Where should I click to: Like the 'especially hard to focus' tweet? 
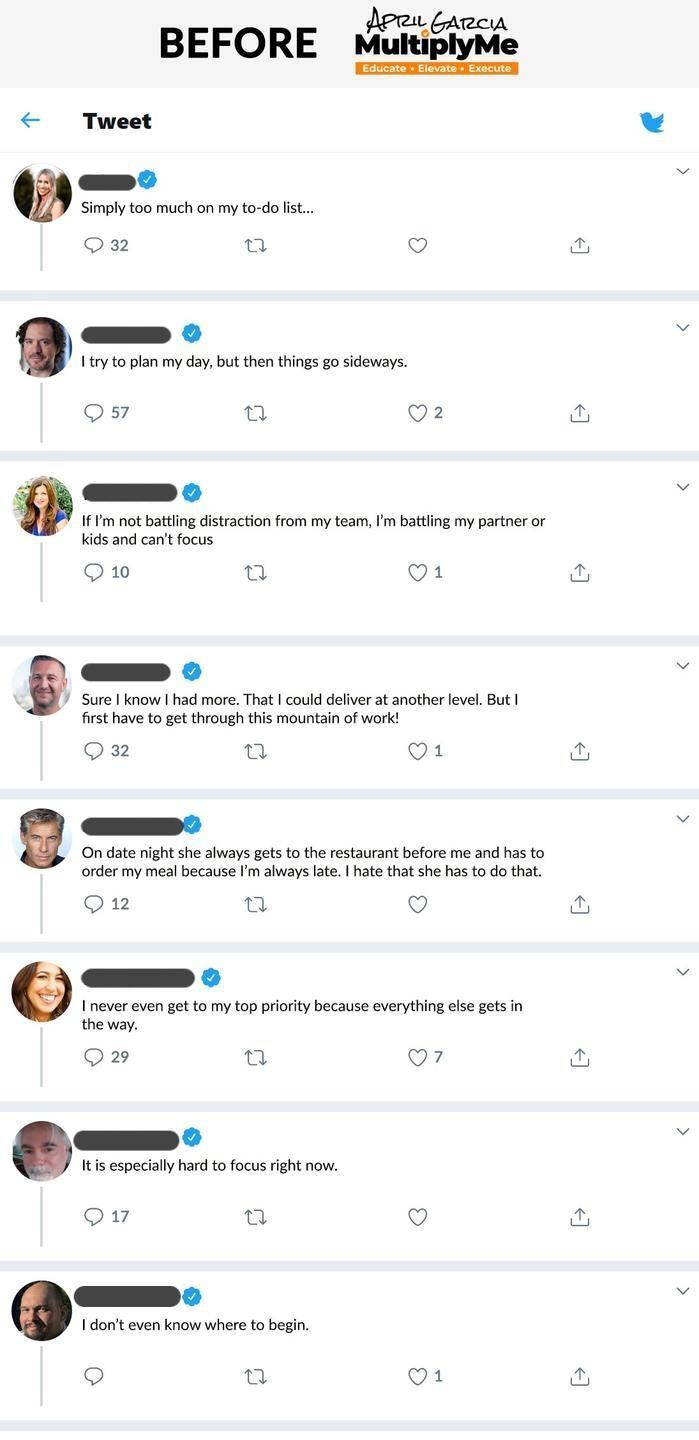pos(418,1217)
